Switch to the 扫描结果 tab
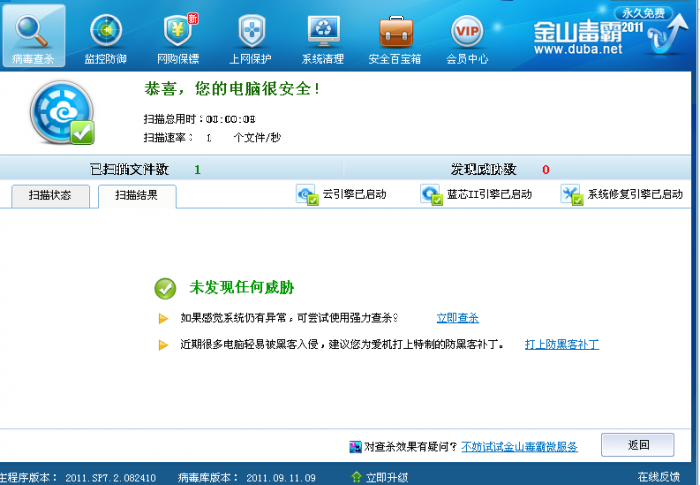The width and height of the screenshot is (700, 485). (137, 196)
